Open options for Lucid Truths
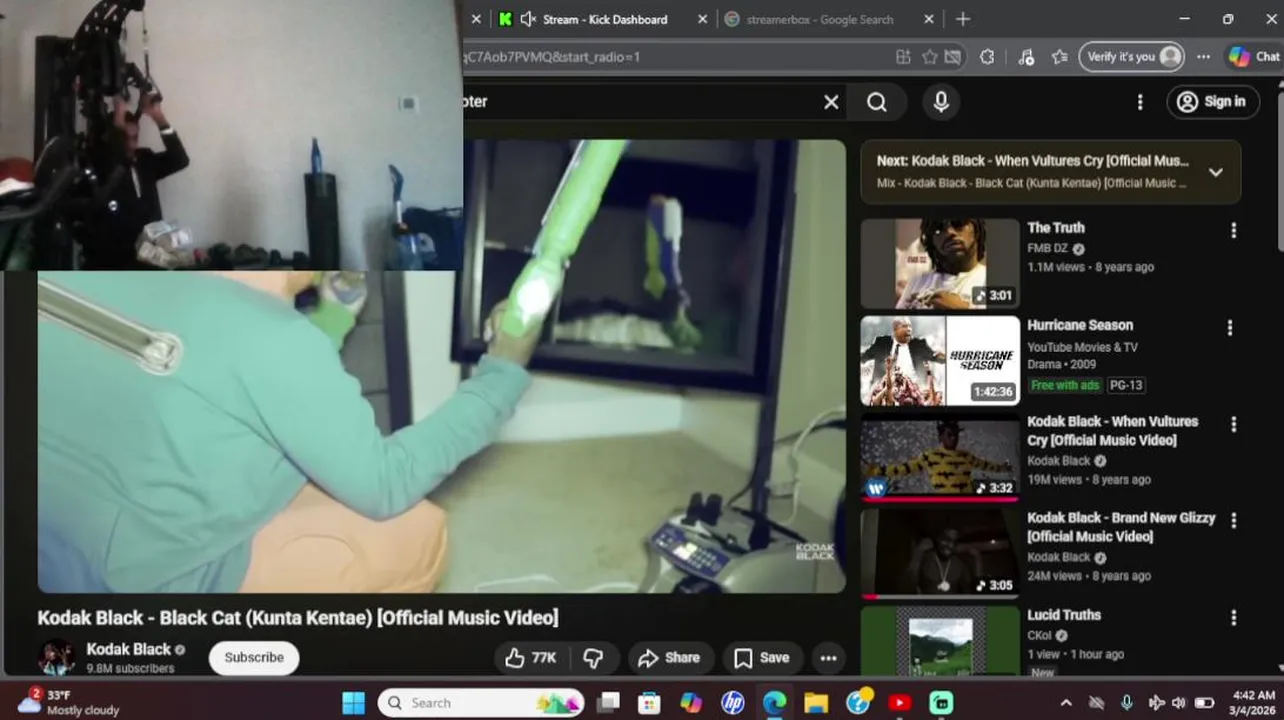The image size is (1284, 720). [x=1233, y=618]
